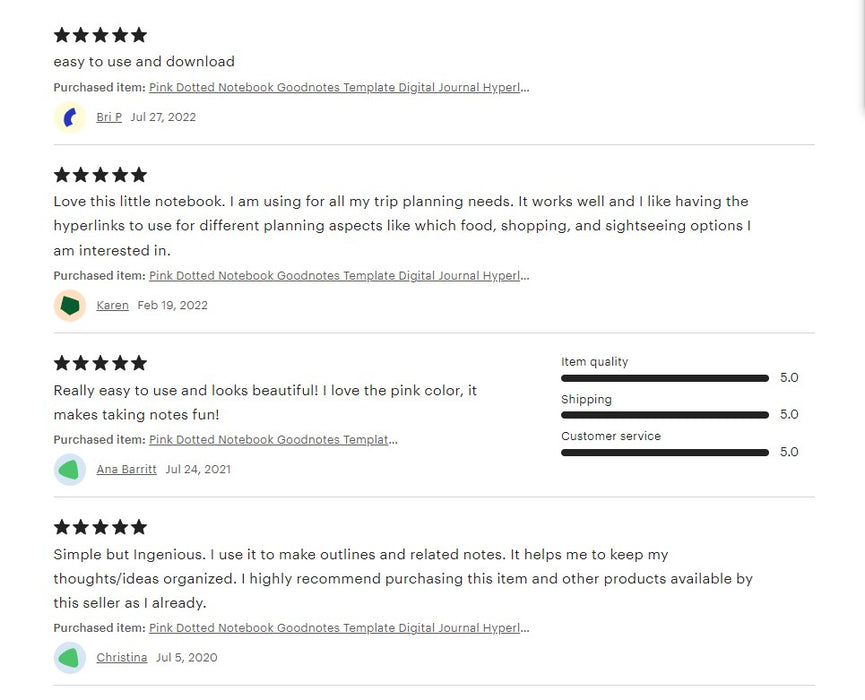
Task: Click Karen's green pentagon avatar
Action: [69, 305]
